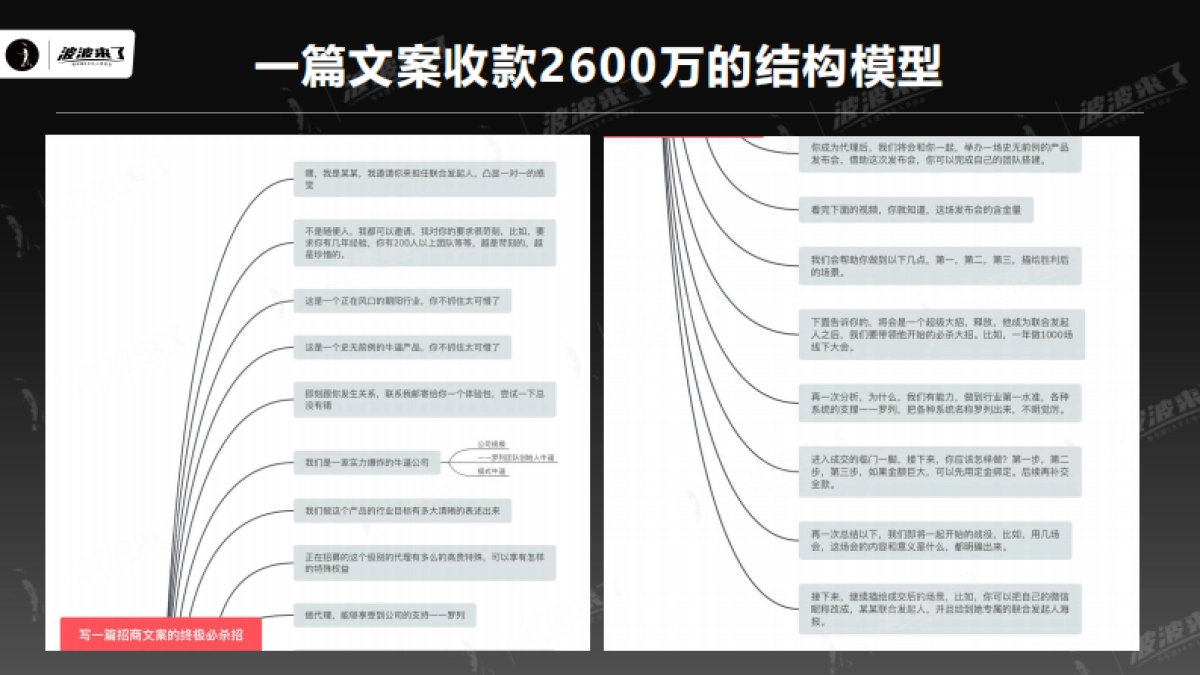Click the 我们是一家实力爆棚的牛逼公司 node
1200x675 pixels.
click(367, 461)
